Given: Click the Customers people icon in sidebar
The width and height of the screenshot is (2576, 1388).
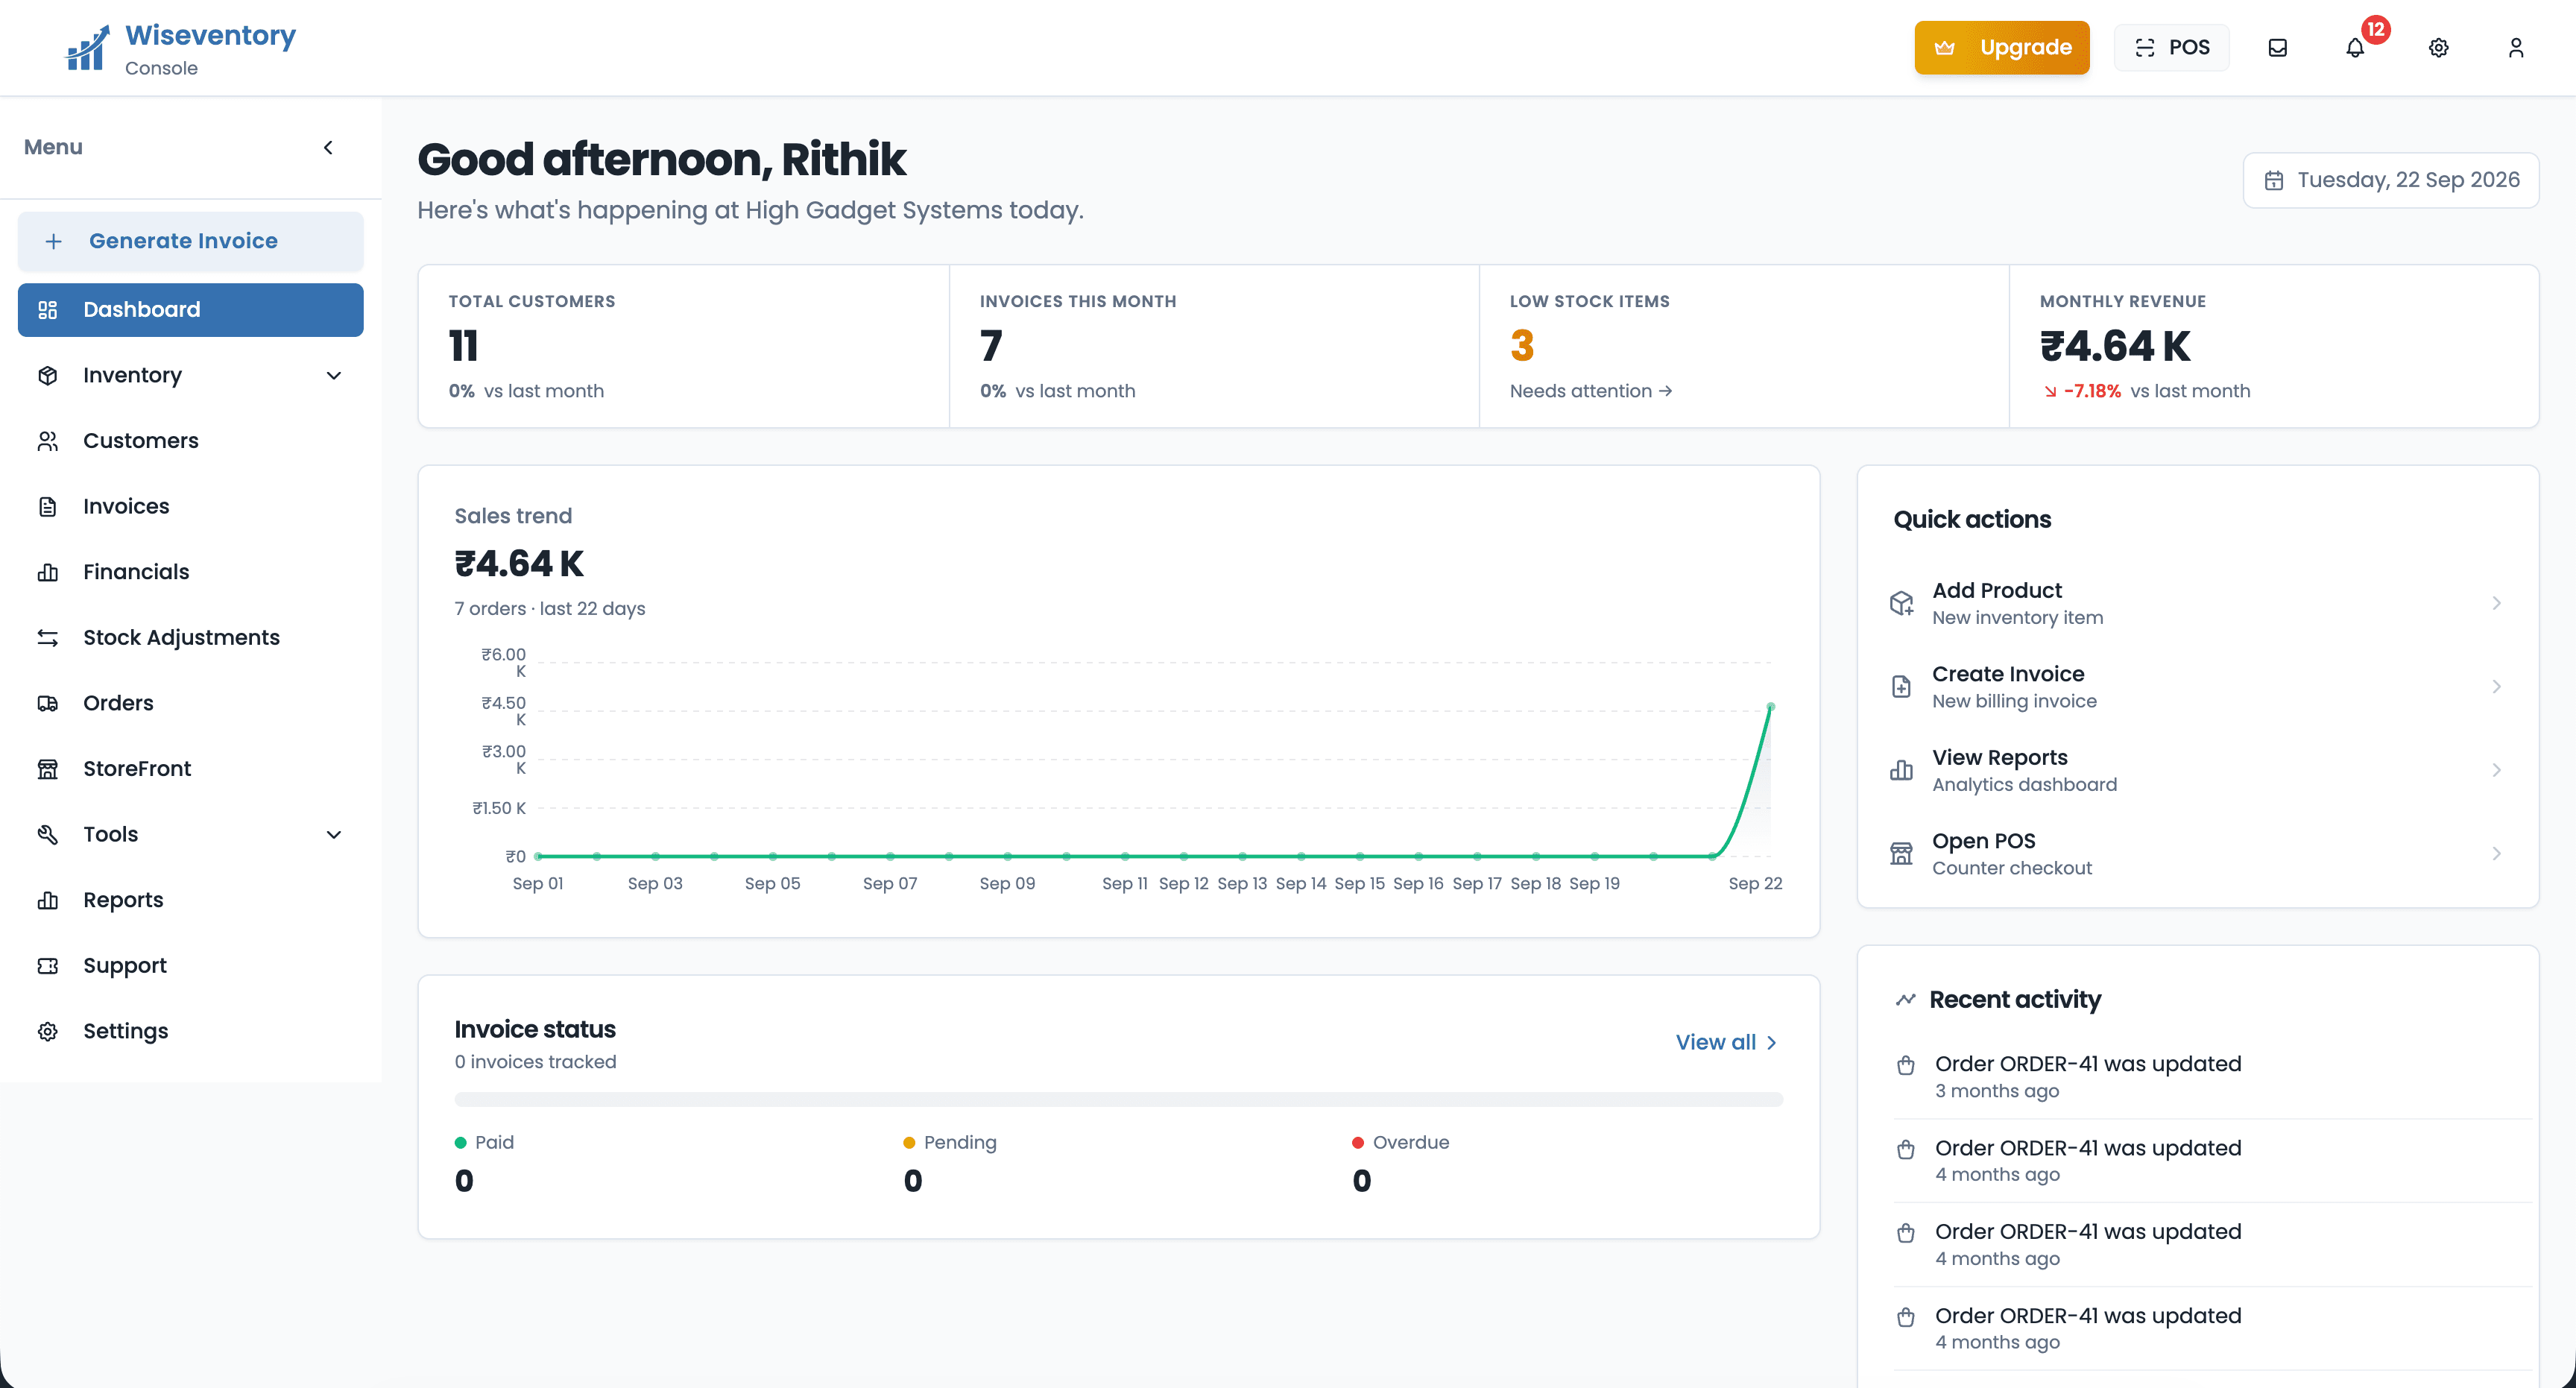Looking at the screenshot, I should coord(48,441).
